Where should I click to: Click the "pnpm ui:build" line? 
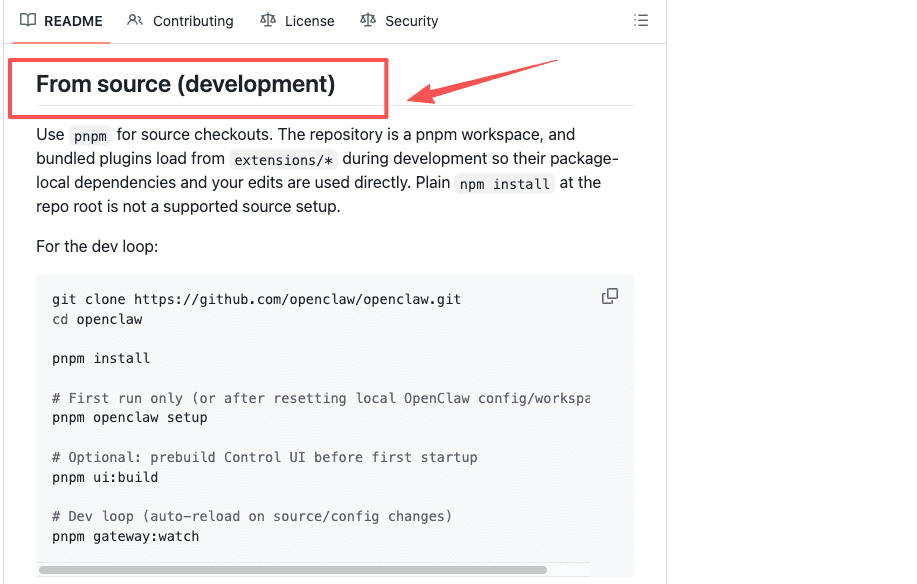105,477
